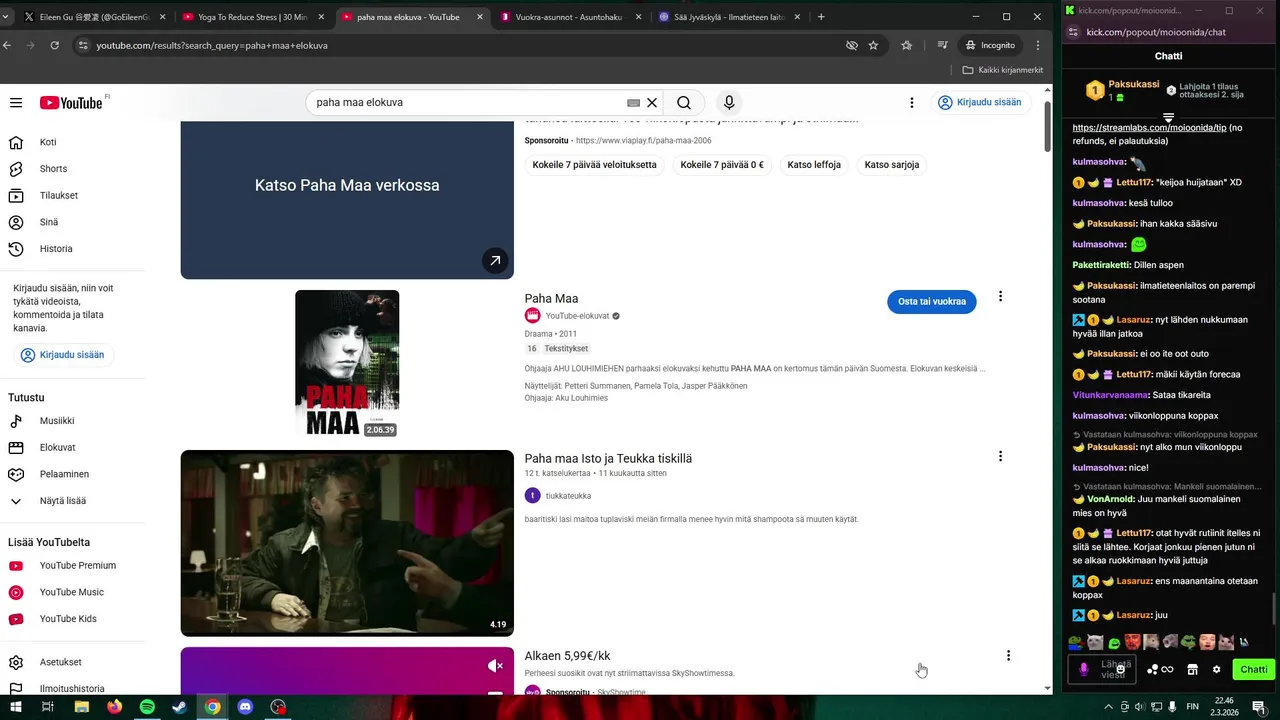
Task: Open Chrome media controls icon
Action: [x=943, y=45]
